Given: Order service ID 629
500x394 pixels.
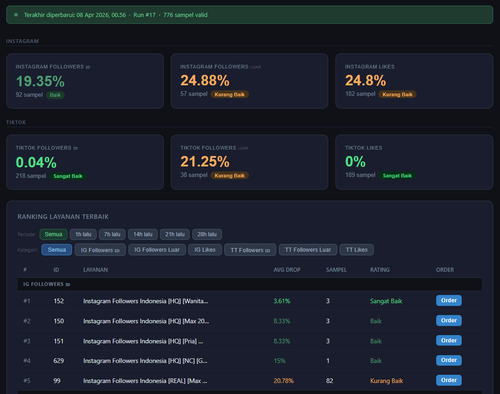Looking at the screenshot, I should click(x=449, y=360).
